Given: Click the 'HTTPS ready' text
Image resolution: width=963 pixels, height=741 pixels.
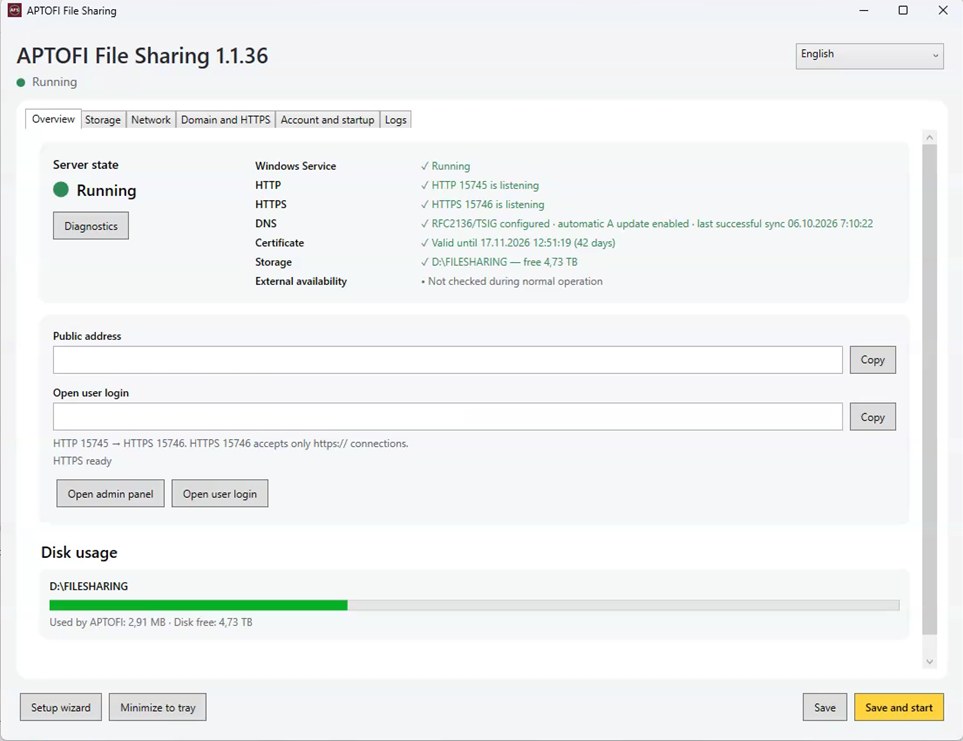Looking at the screenshot, I should 82,461.
